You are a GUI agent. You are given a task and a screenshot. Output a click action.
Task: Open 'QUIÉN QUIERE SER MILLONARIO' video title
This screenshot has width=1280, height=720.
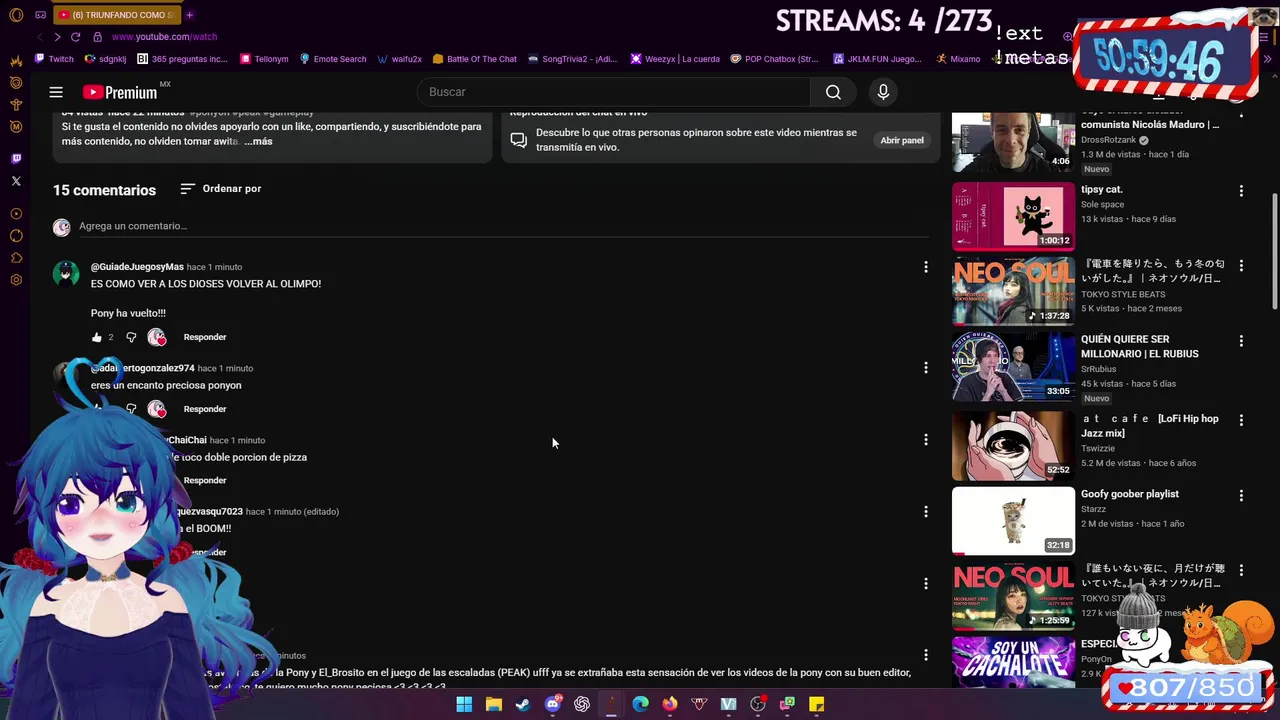click(x=1139, y=346)
